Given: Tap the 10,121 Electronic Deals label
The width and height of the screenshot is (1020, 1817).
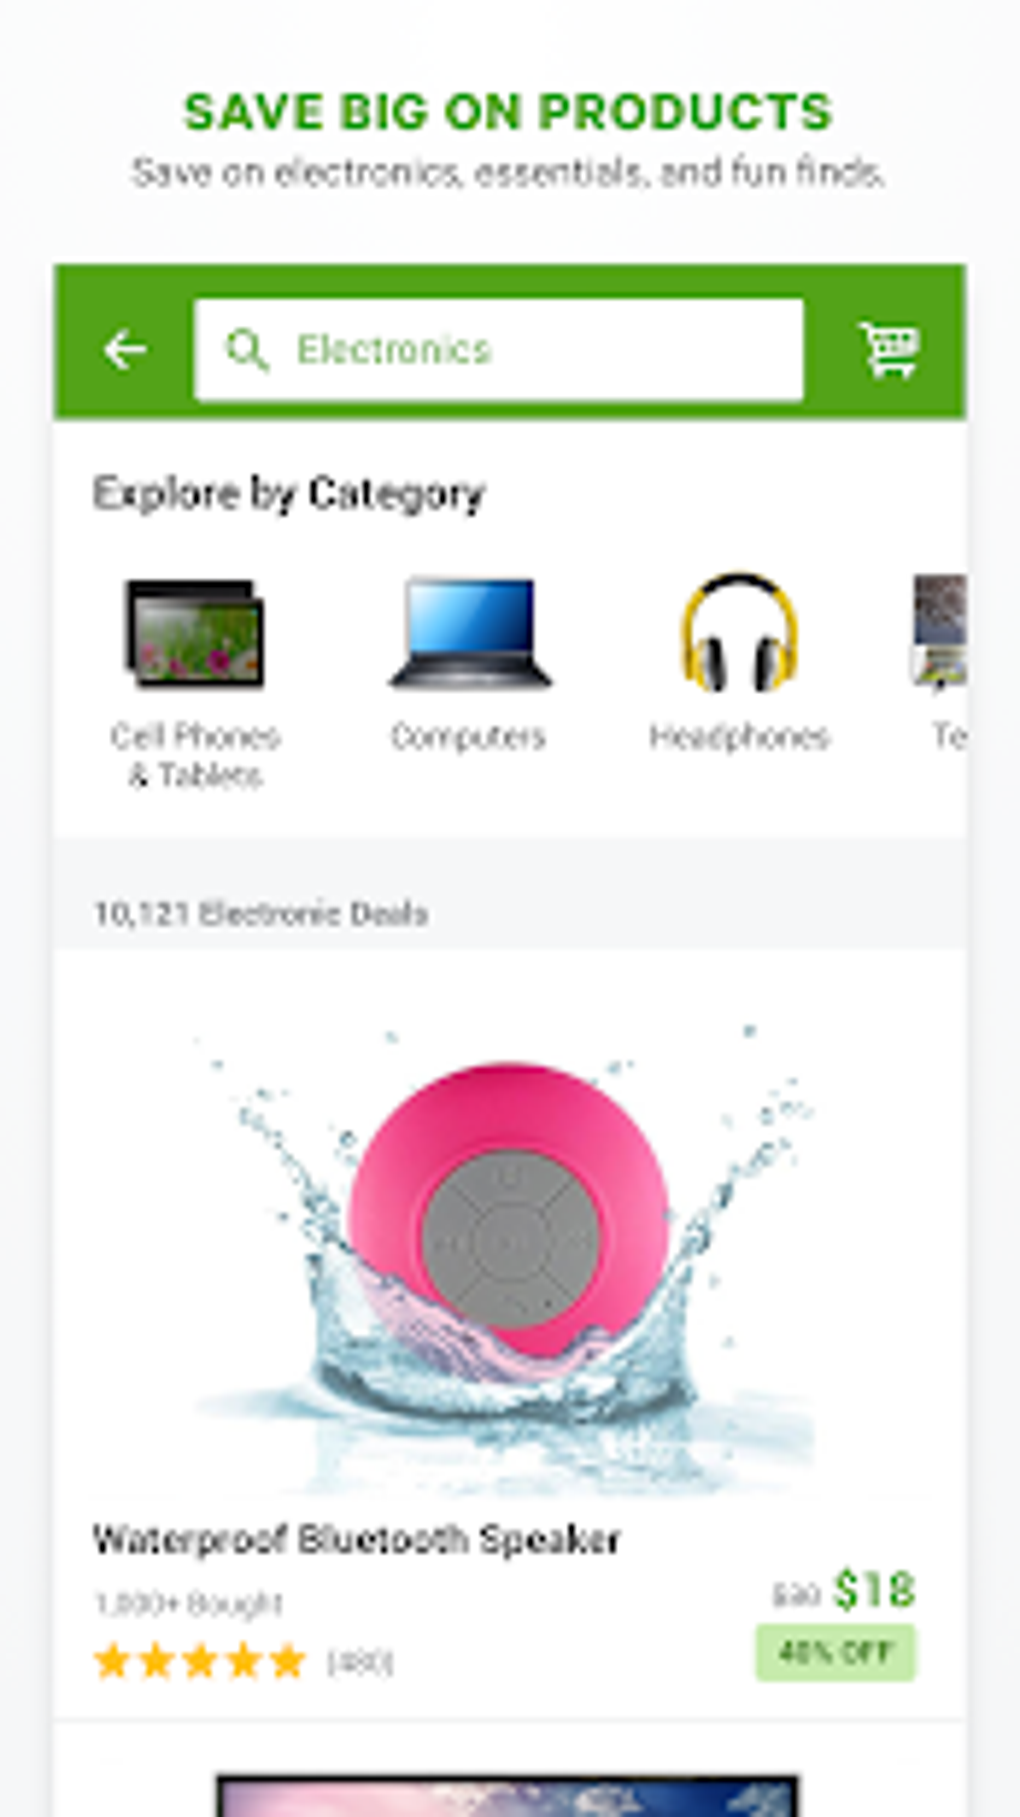Looking at the screenshot, I should pyautogui.click(x=260, y=913).
